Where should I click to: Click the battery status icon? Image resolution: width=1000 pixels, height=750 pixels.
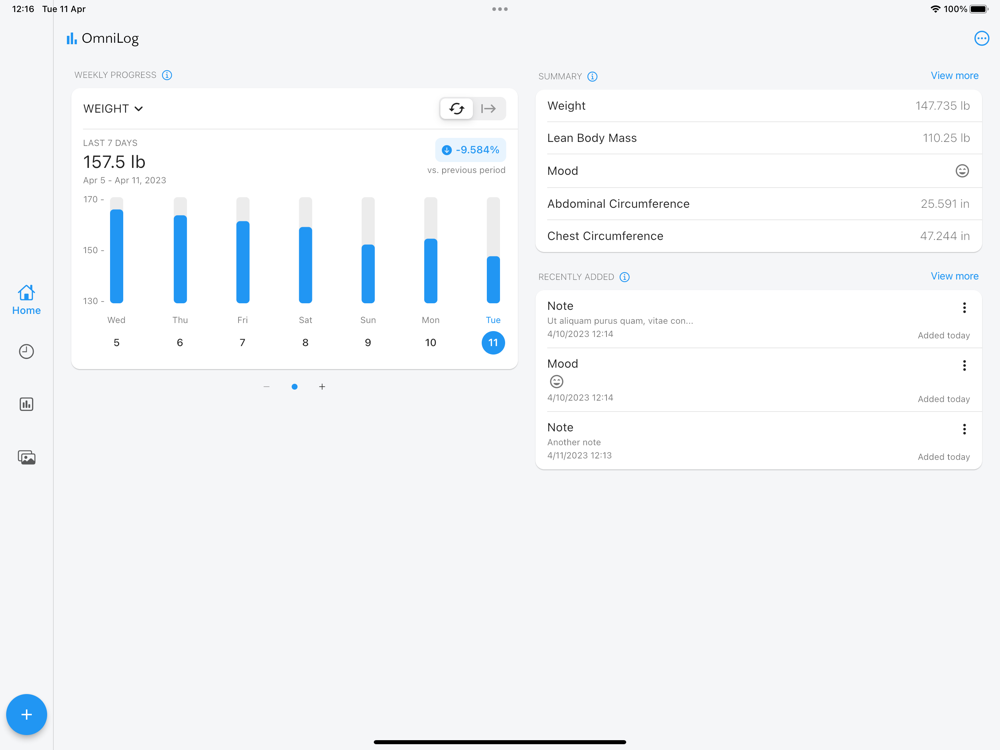[x=980, y=9]
